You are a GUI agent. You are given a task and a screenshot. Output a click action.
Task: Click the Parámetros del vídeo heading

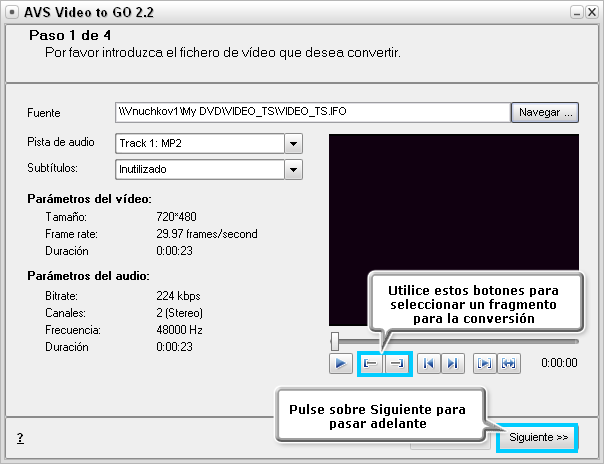90,199
